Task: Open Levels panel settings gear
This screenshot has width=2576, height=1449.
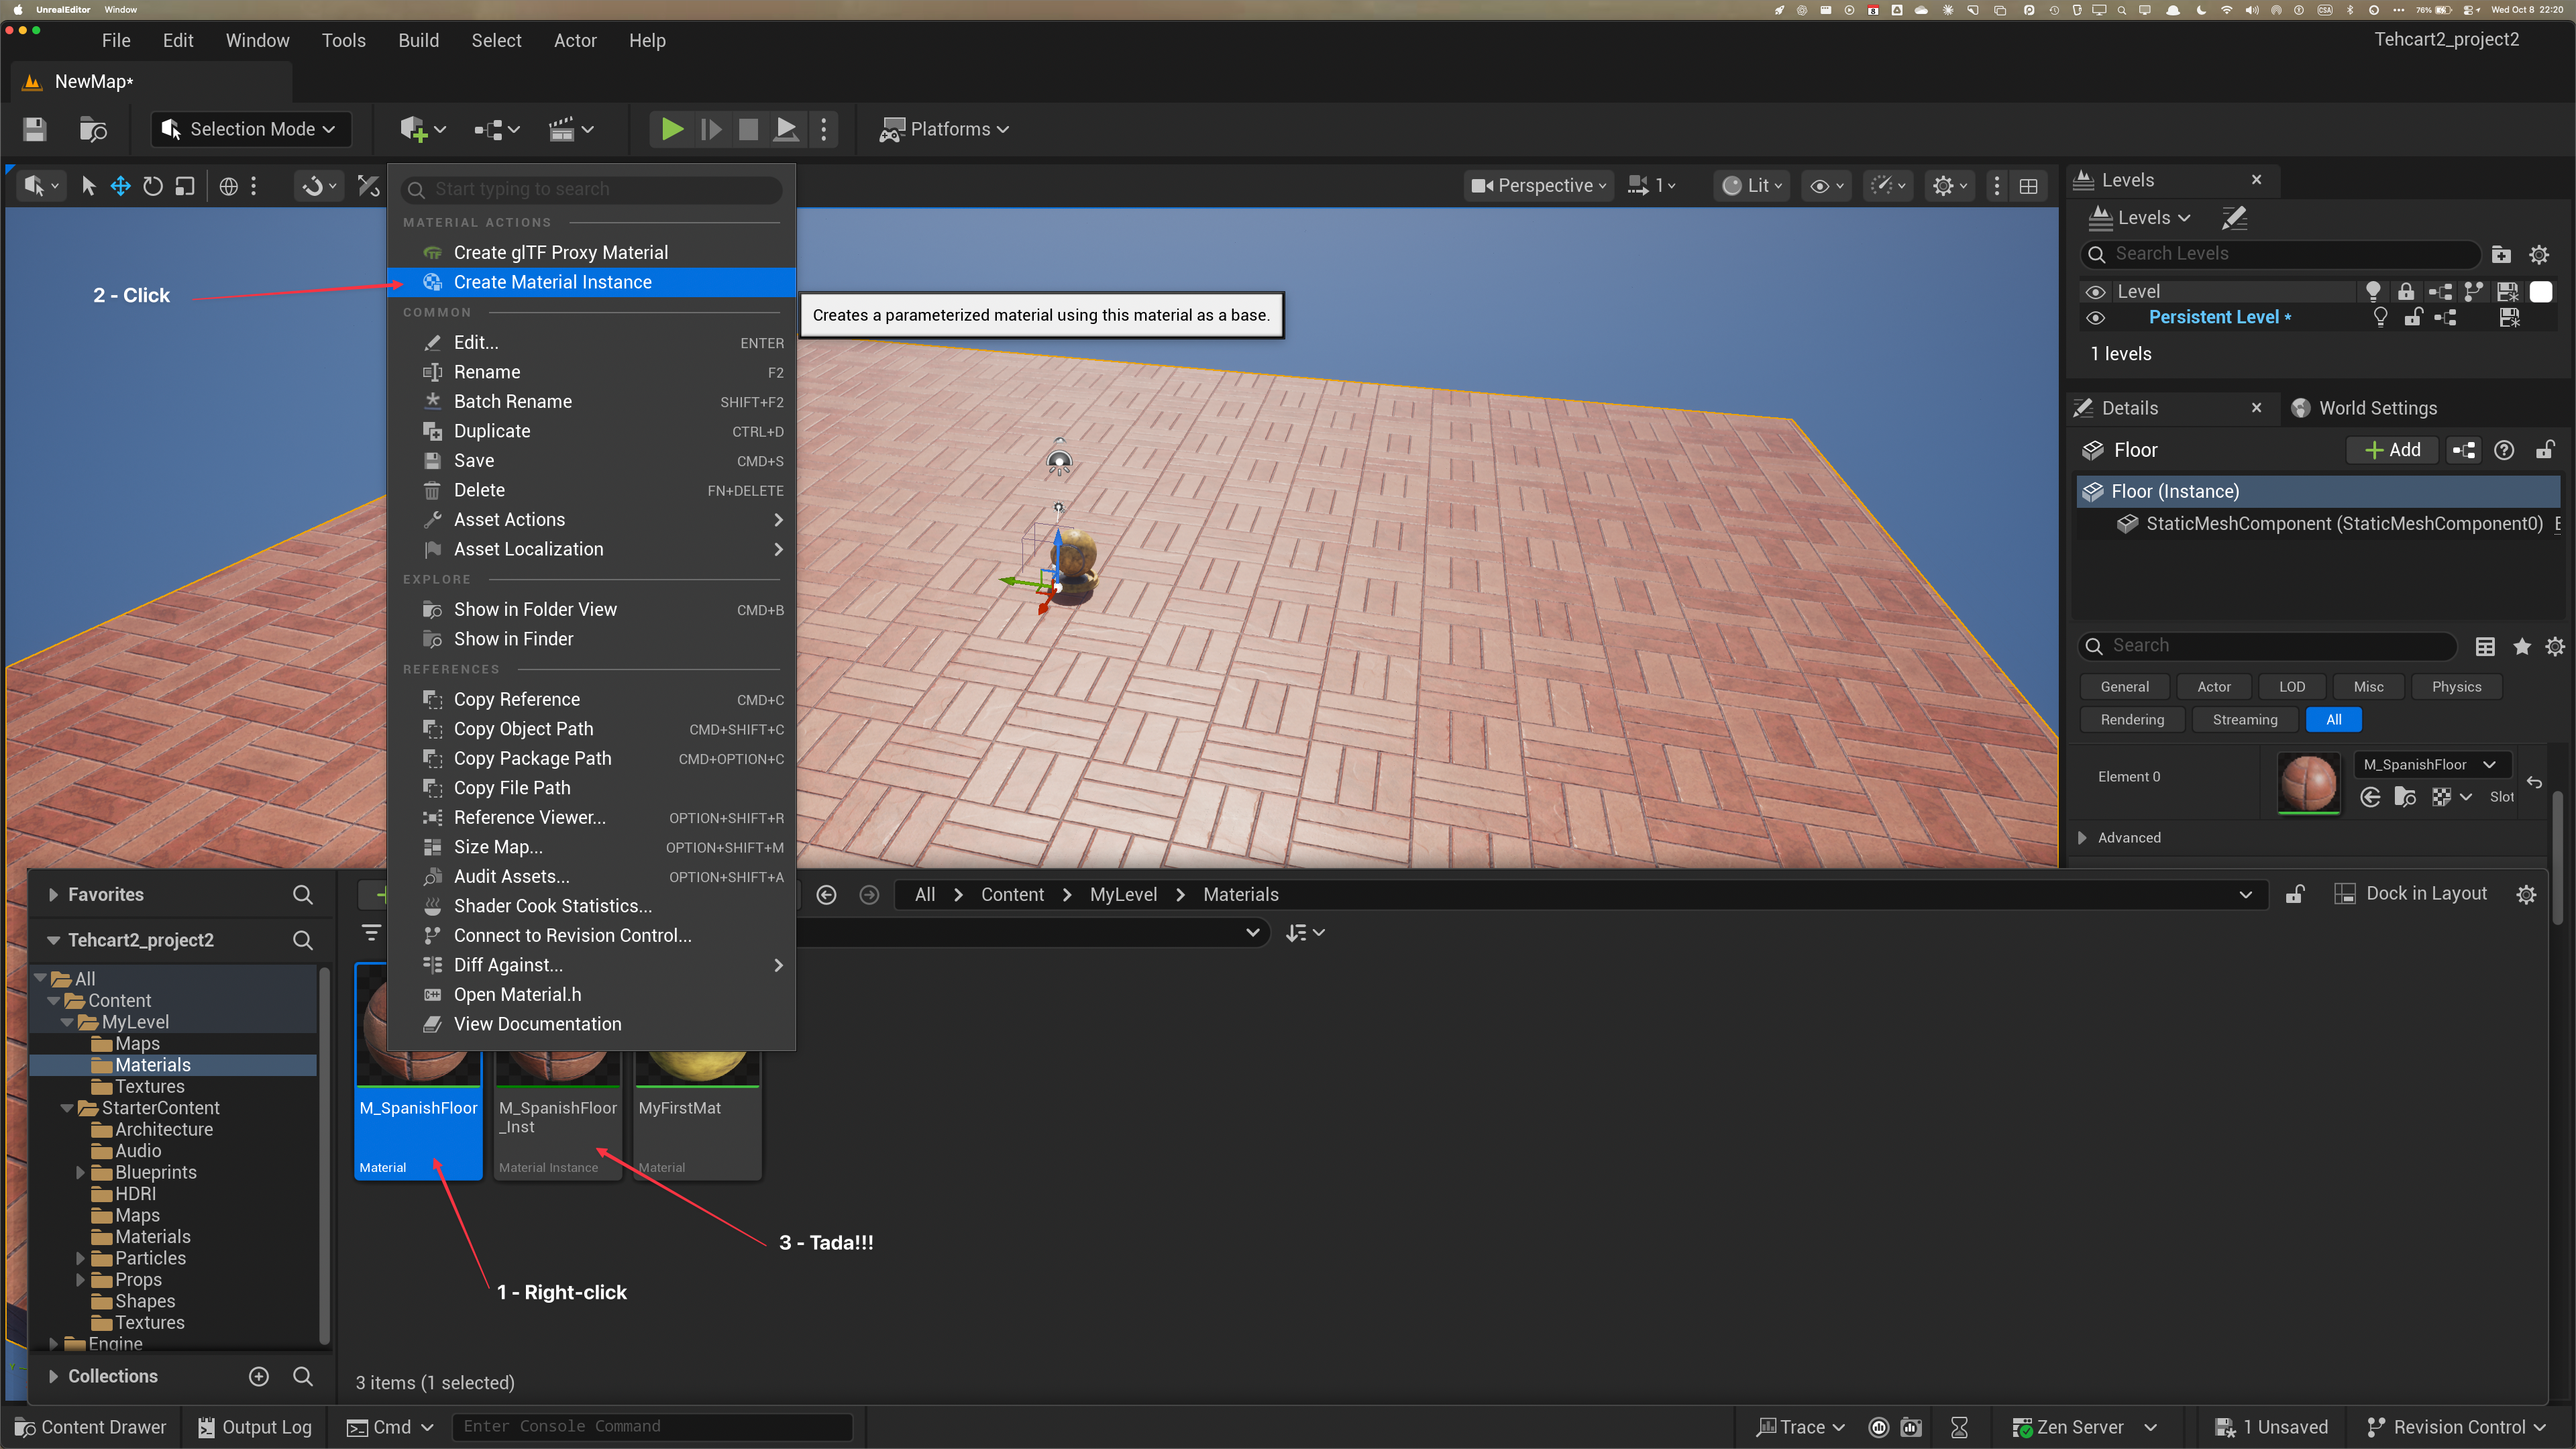Action: 2539,254
